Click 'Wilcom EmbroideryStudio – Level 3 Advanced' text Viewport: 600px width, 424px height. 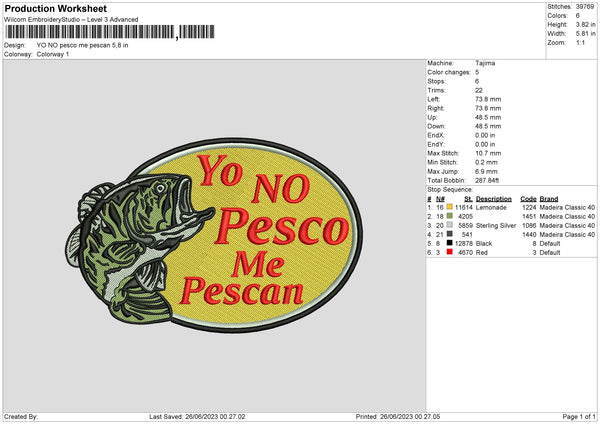(x=71, y=20)
